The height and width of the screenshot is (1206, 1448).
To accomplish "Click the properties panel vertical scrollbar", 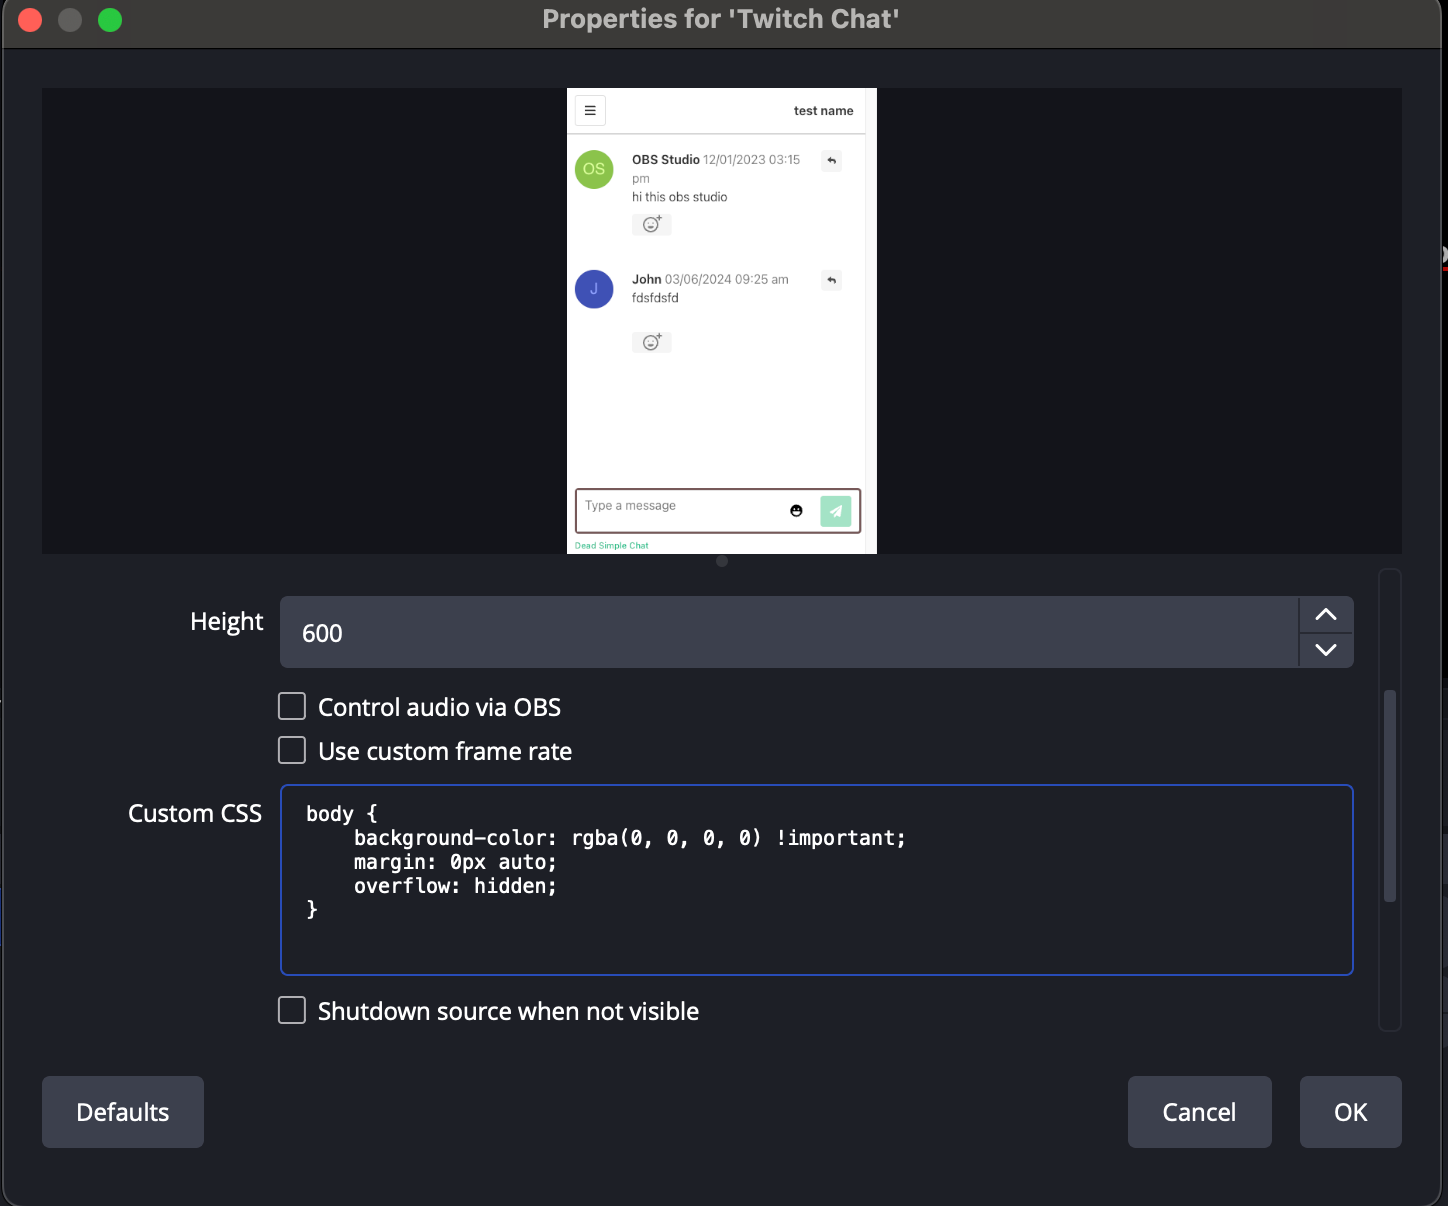I will [x=1389, y=796].
